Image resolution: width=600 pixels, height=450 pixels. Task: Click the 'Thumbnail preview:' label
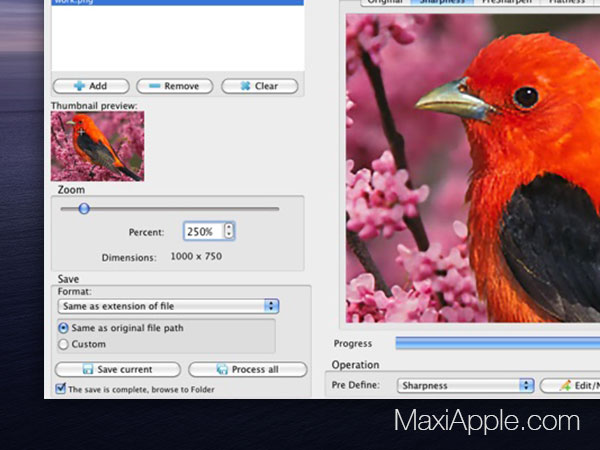[94, 106]
